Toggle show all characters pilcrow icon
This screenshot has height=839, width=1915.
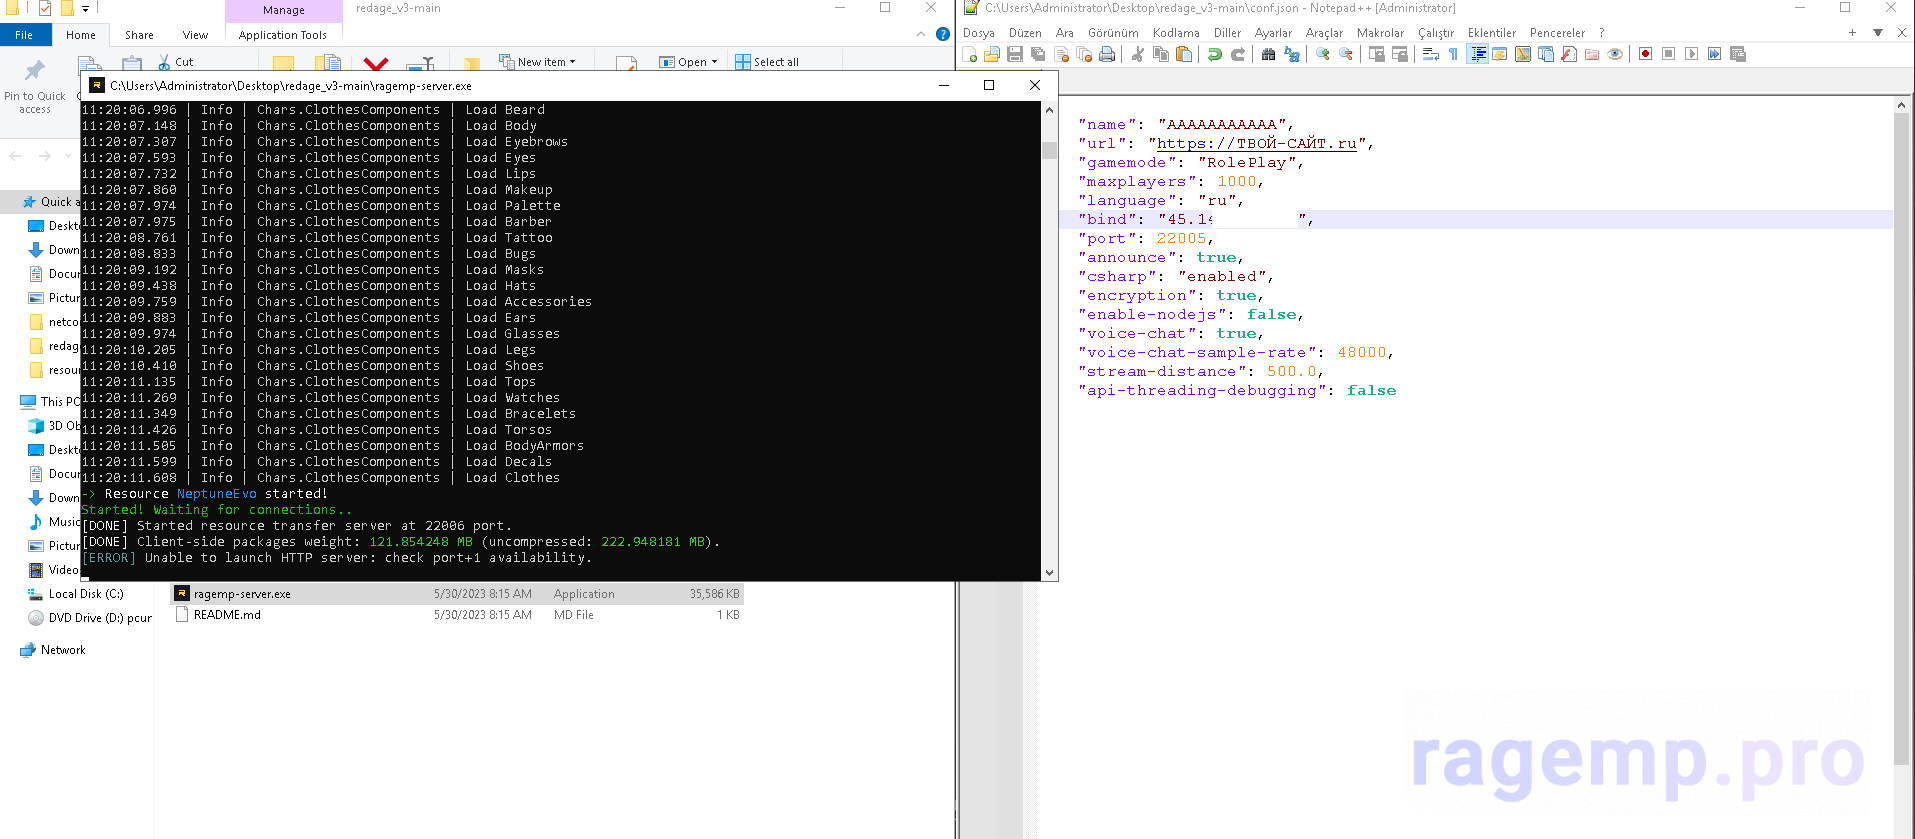click(x=1453, y=55)
